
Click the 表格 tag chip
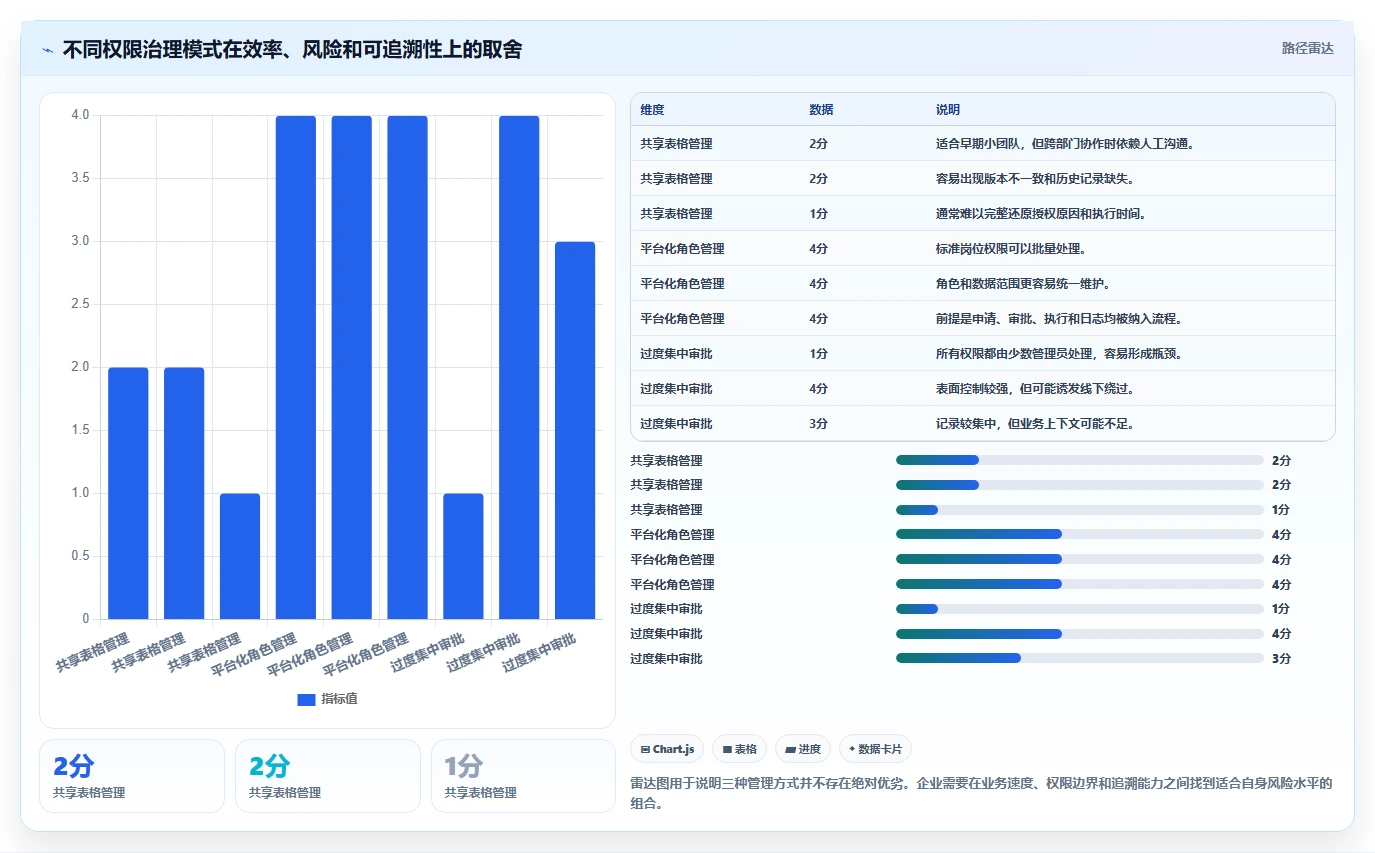point(739,749)
